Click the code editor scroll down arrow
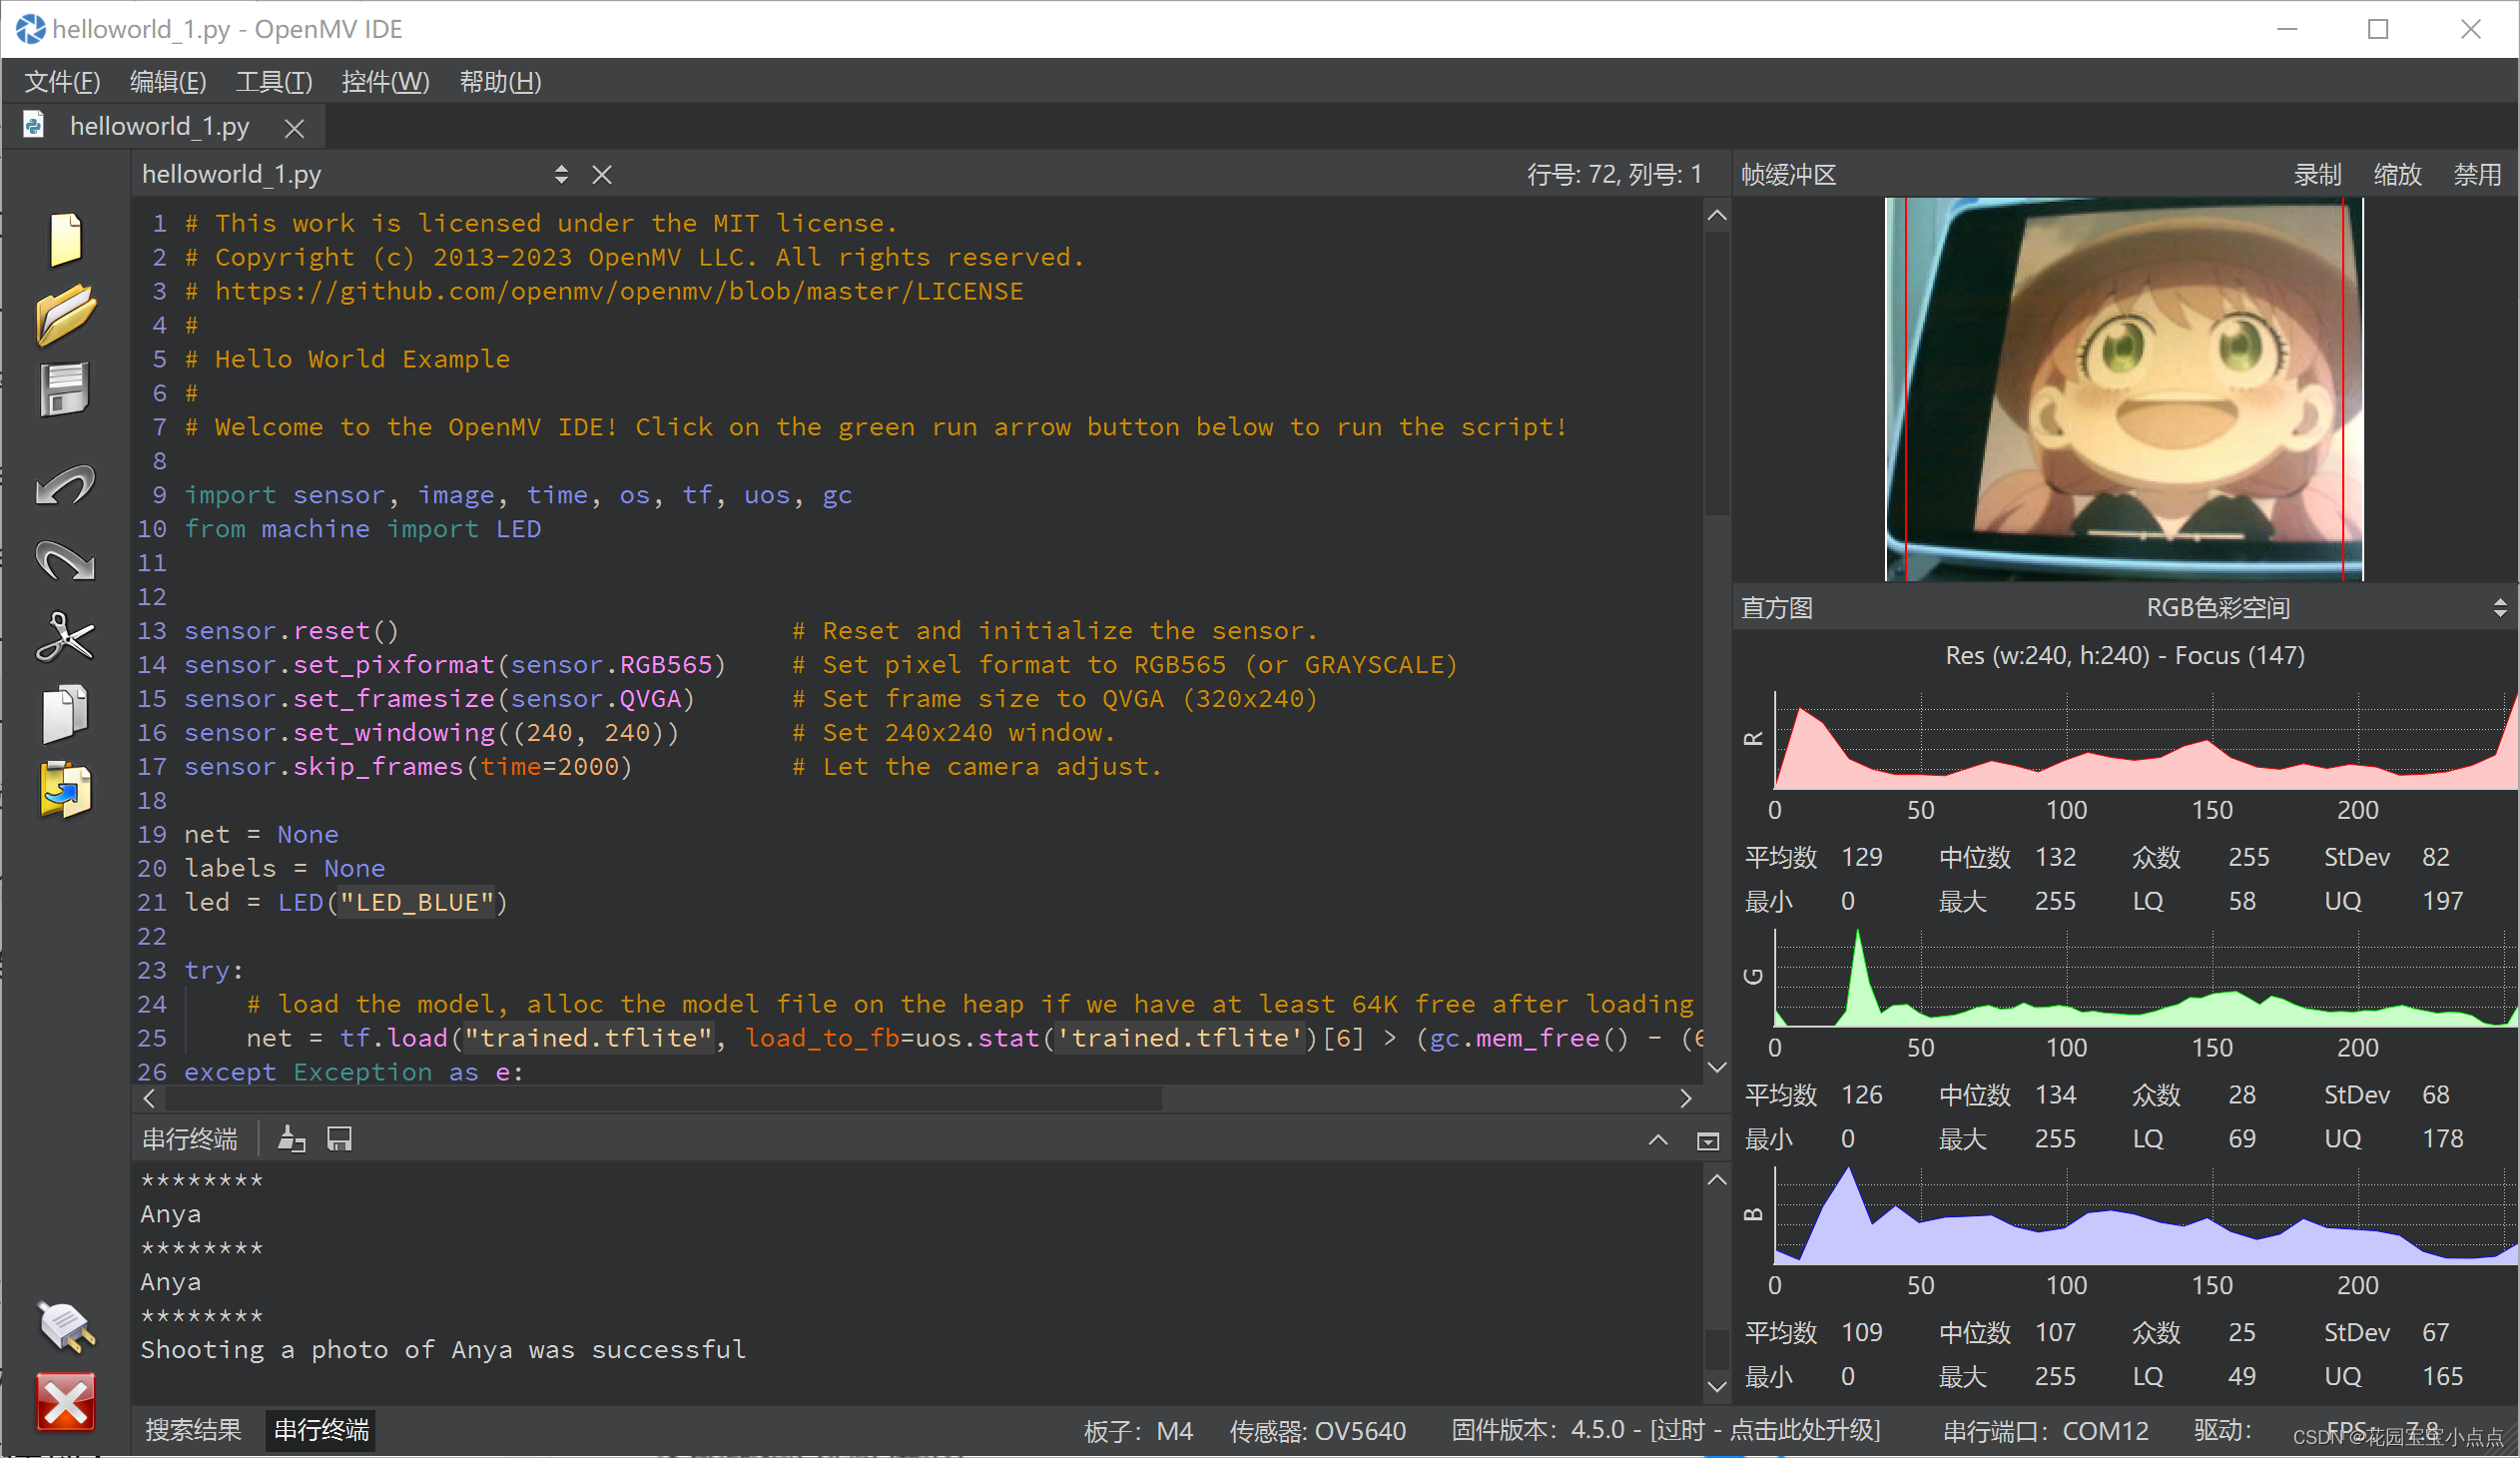Screen dimensions: 2520x1458 1717,1067
